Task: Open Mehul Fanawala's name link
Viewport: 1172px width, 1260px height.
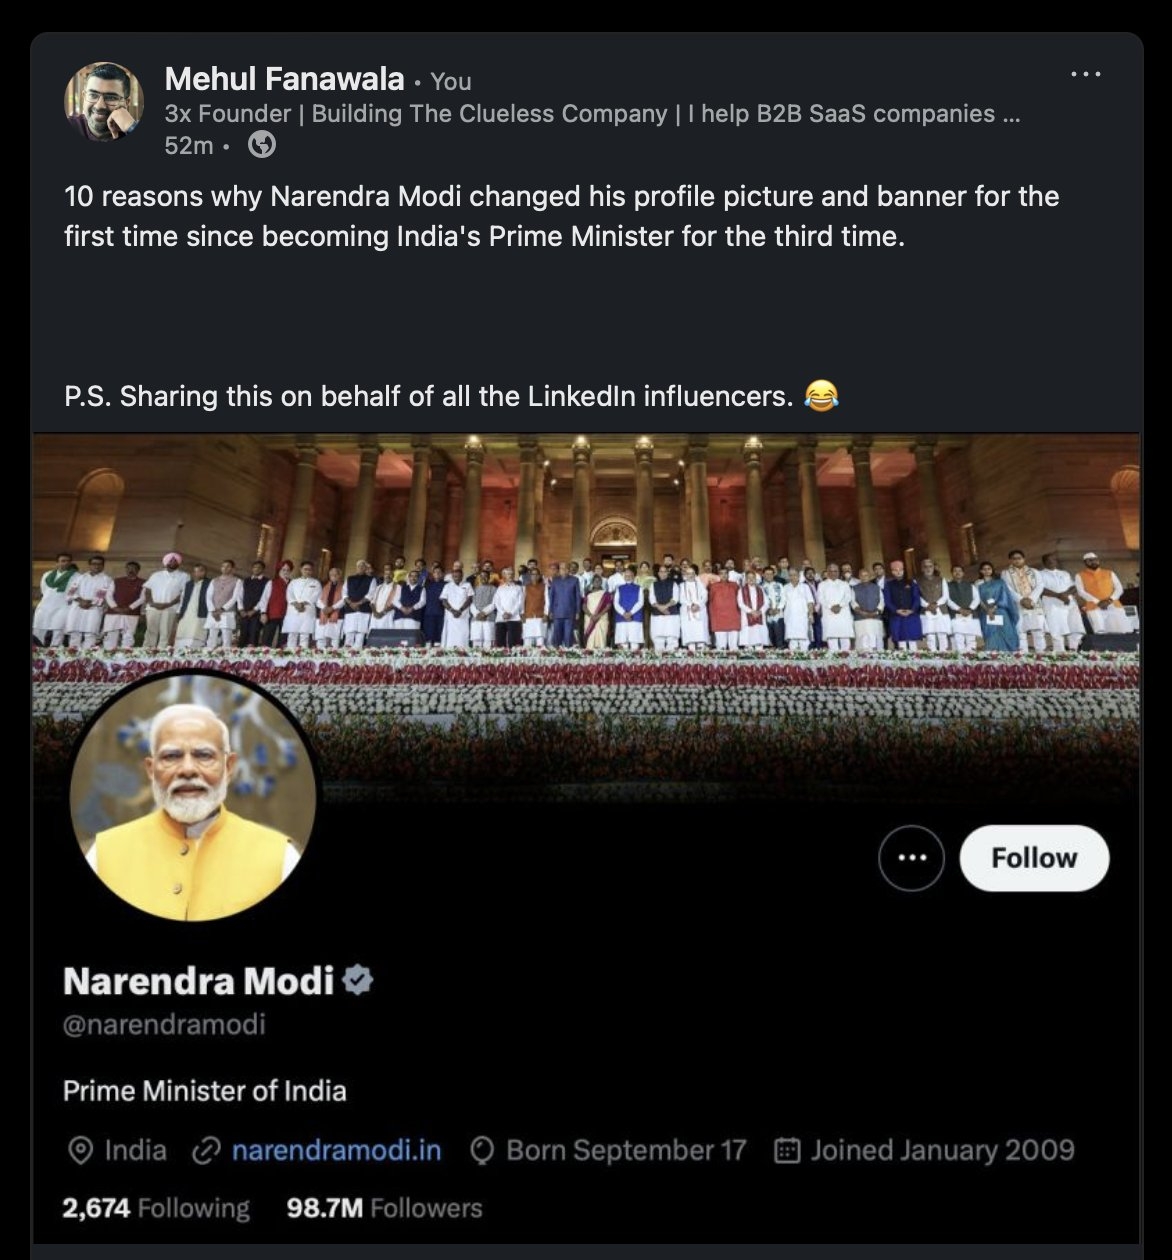Action: tap(284, 79)
